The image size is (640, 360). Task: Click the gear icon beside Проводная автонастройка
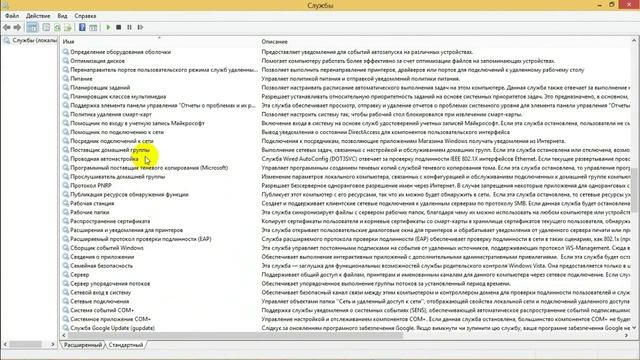click(x=66, y=159)
